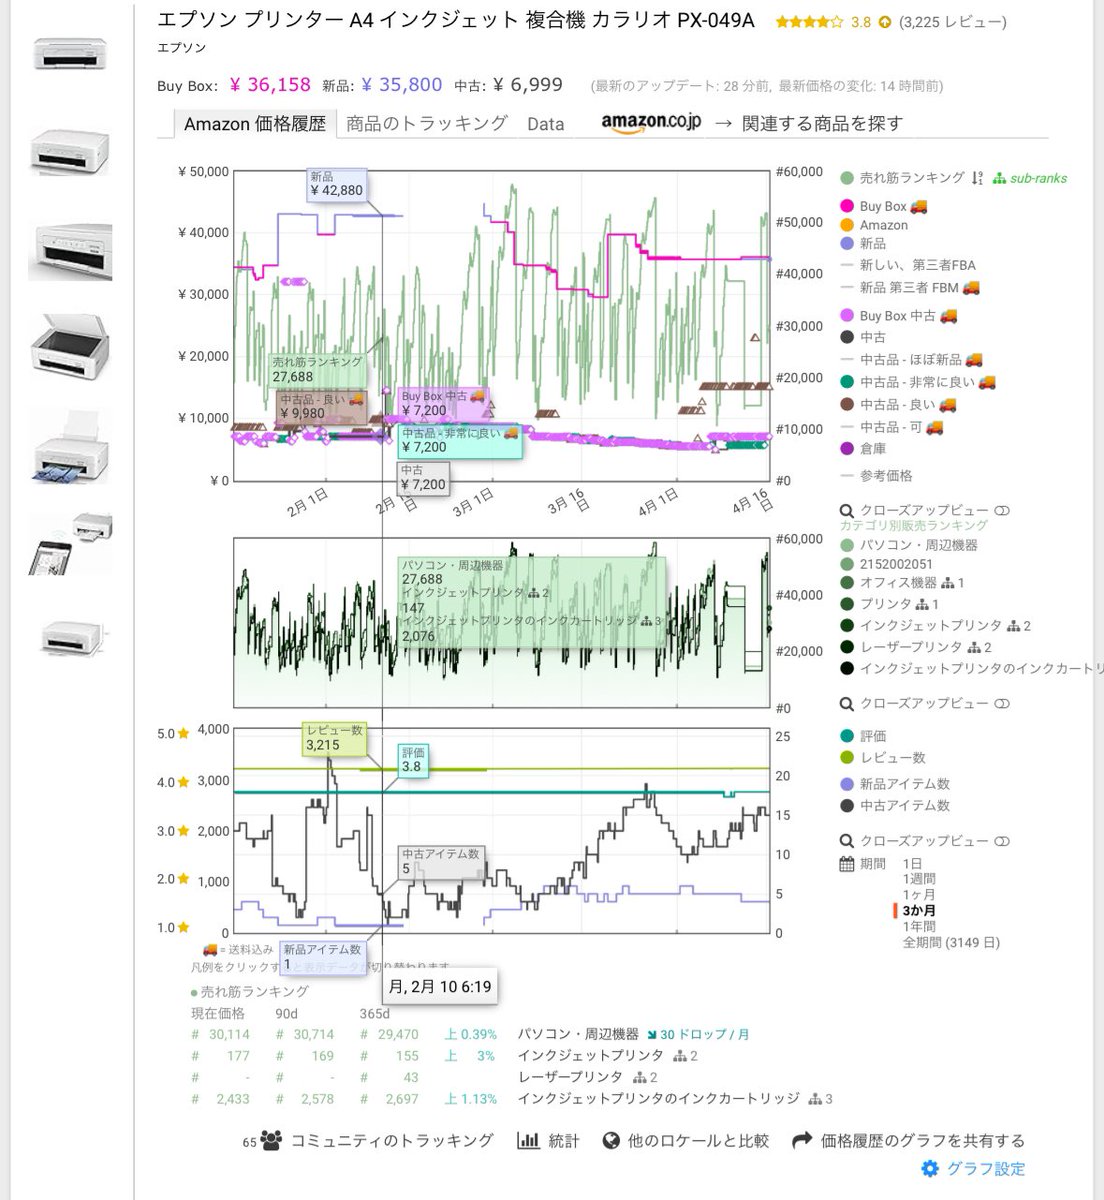This screenshot has width=1104, height=1200.
Task: Select thumbnail with open scanner lid
Action: click(x=70, y=344)
